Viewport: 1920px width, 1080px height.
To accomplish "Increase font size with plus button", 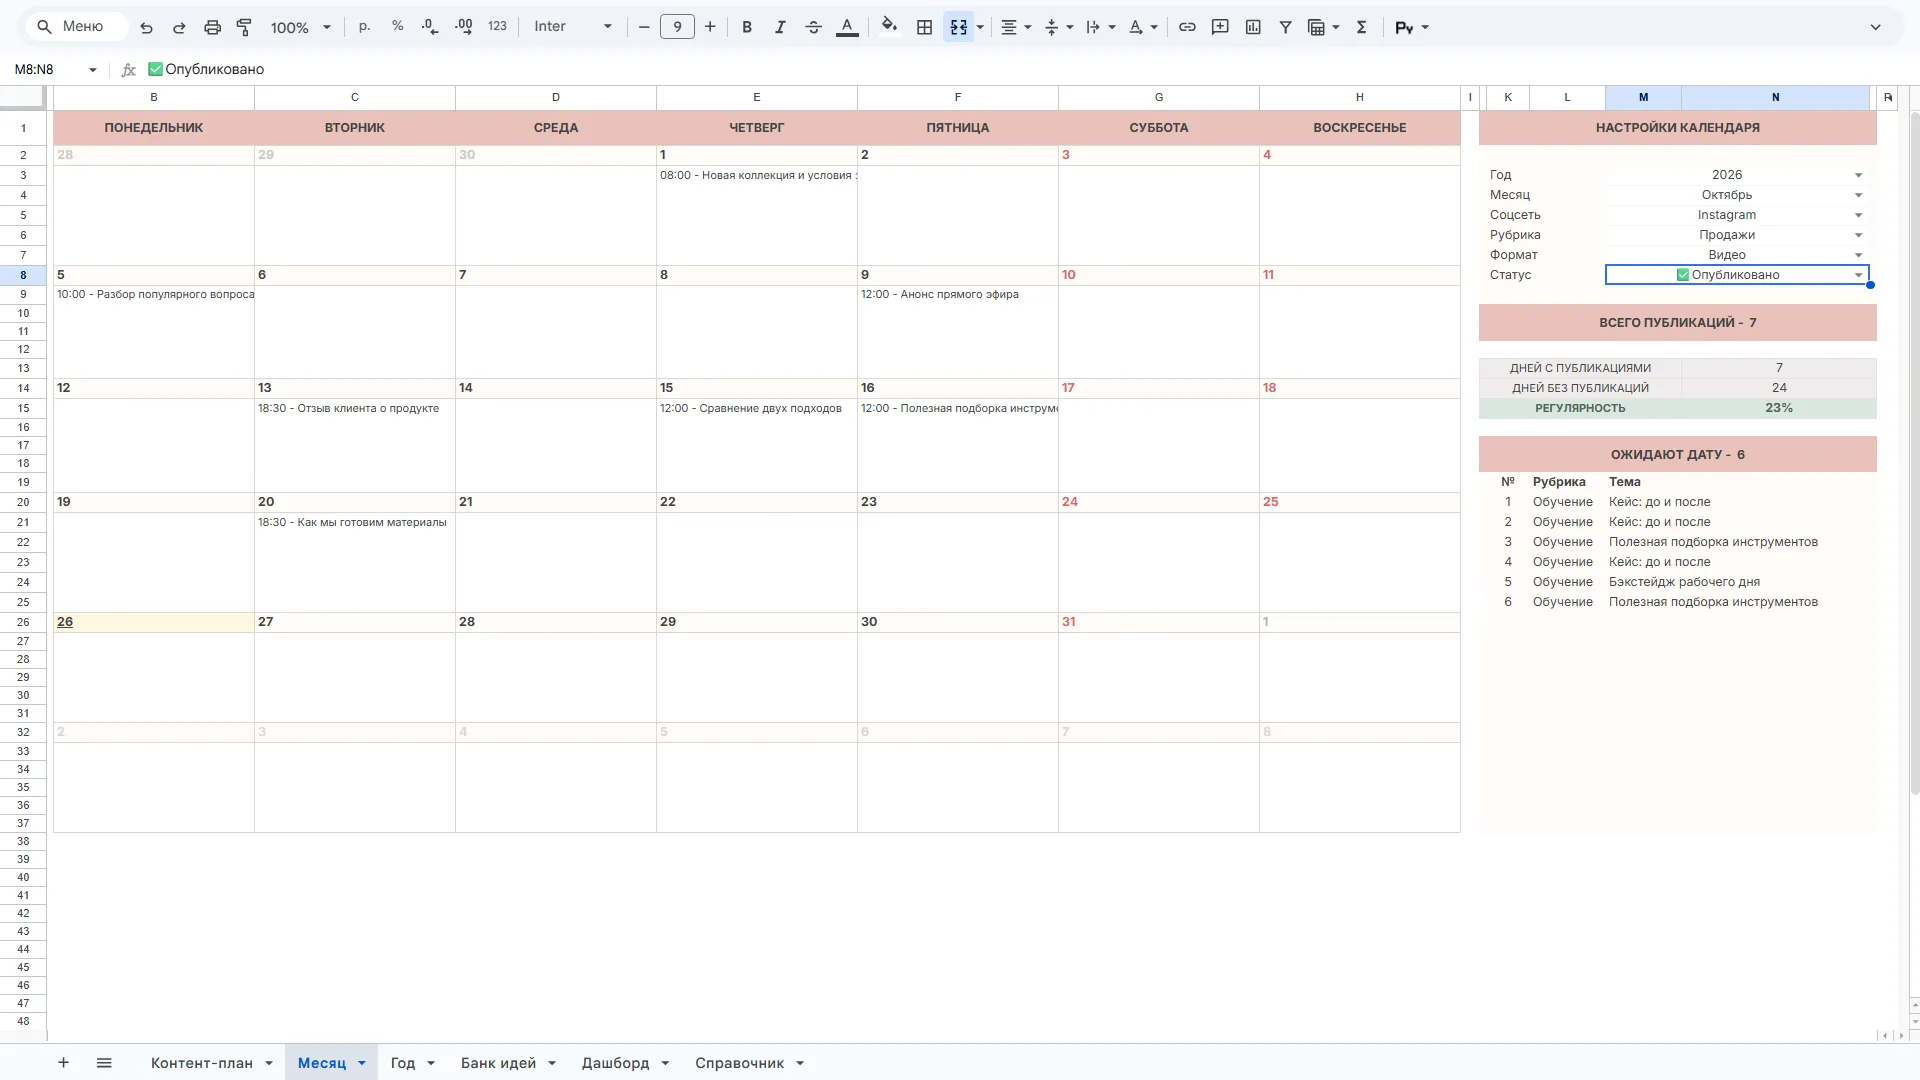I will tap(710, 27).
